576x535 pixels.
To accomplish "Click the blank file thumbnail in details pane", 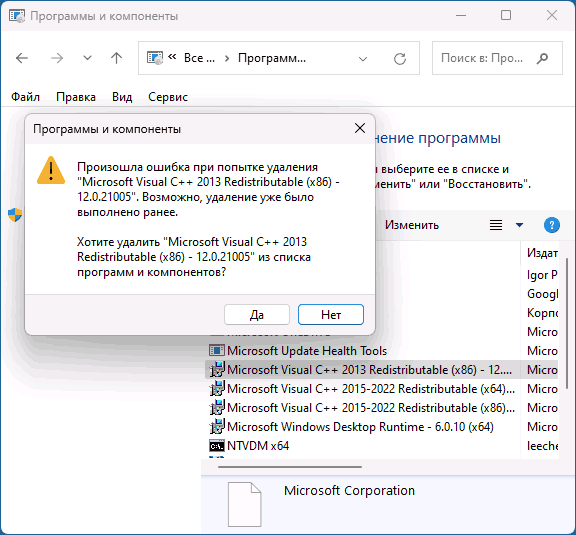I will [244, 505].
